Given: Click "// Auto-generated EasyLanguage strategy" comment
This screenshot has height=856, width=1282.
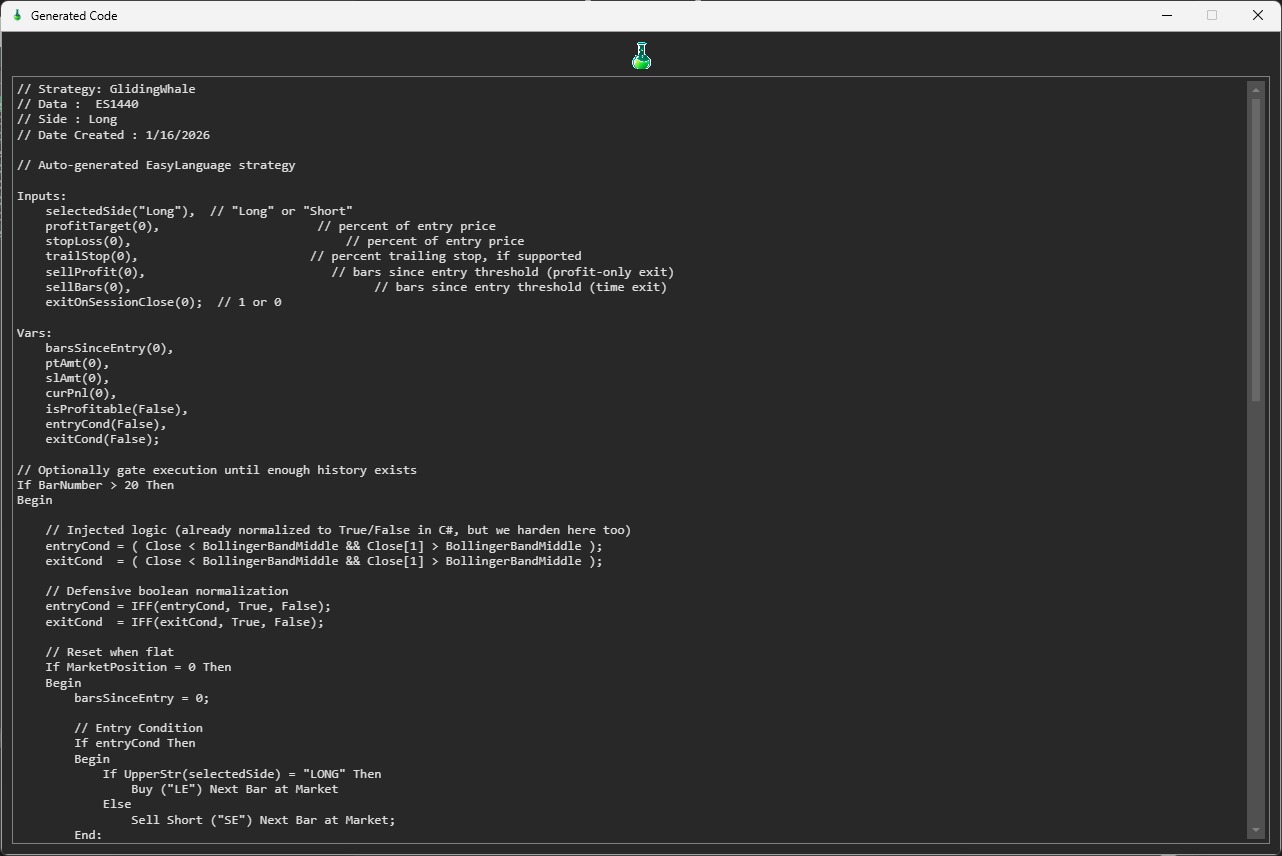Looking at the screenshot, I should point(156,165).
